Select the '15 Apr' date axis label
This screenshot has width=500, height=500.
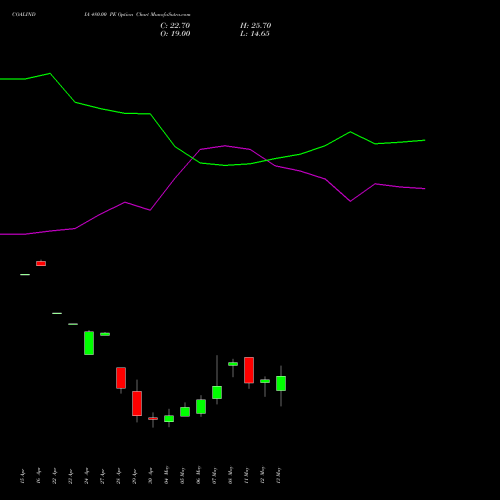(x=22, y=476)
